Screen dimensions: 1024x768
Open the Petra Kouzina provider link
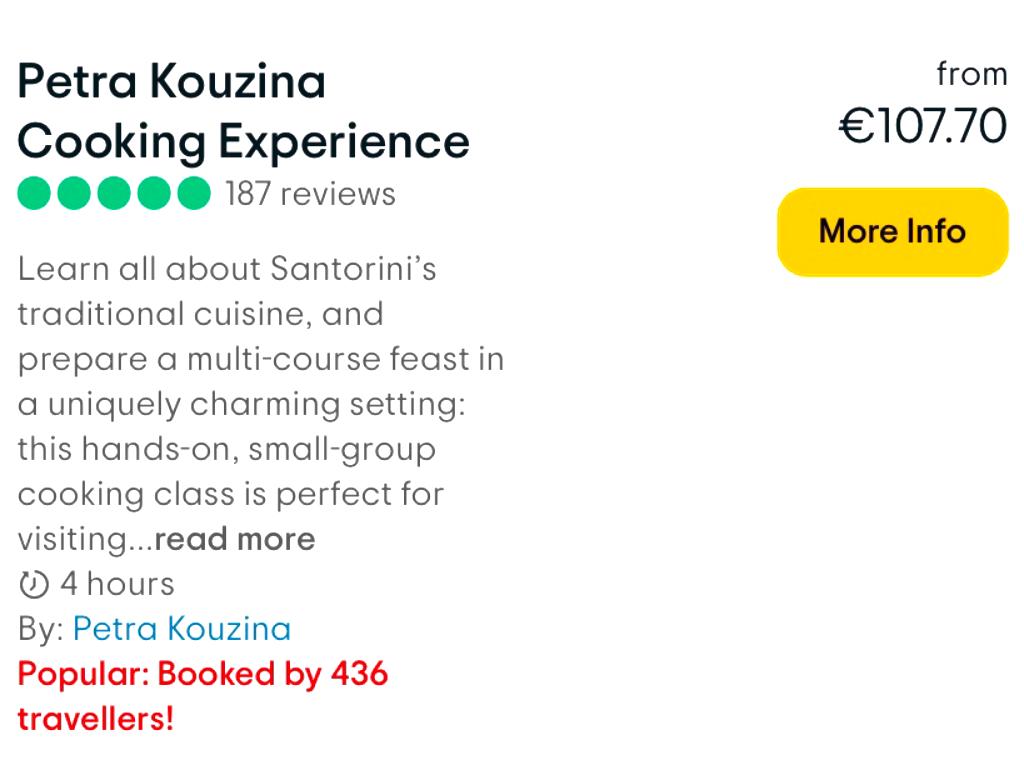click(x=182, y=629)
